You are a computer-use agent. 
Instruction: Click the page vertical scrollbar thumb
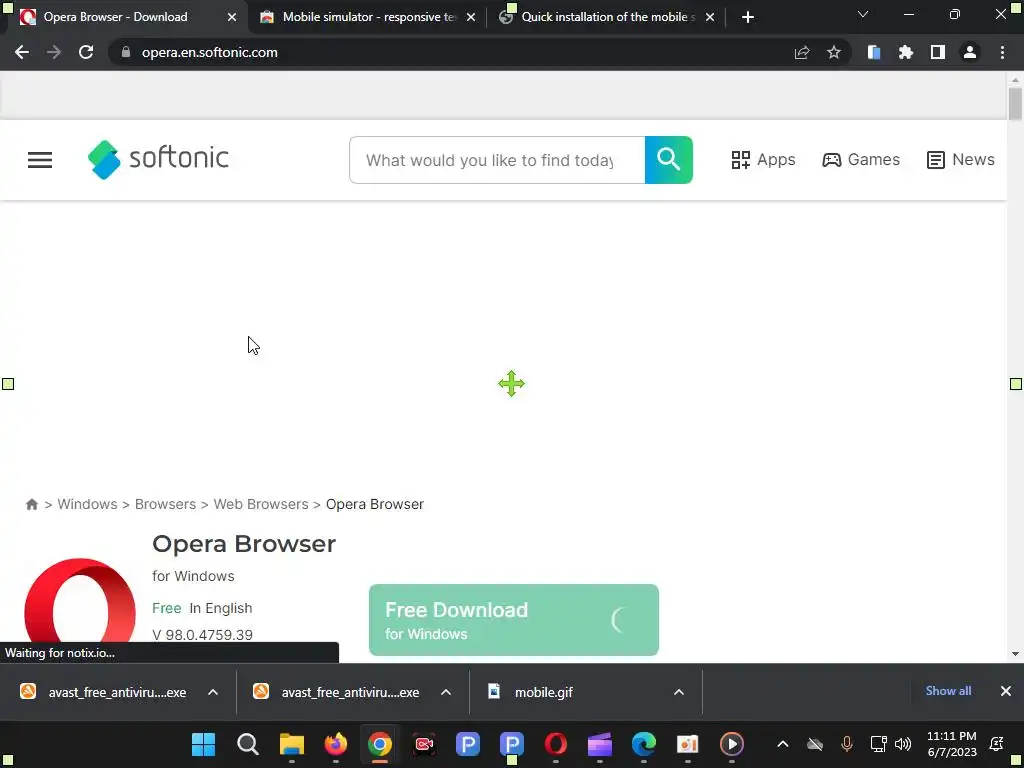click(1015, 103)
